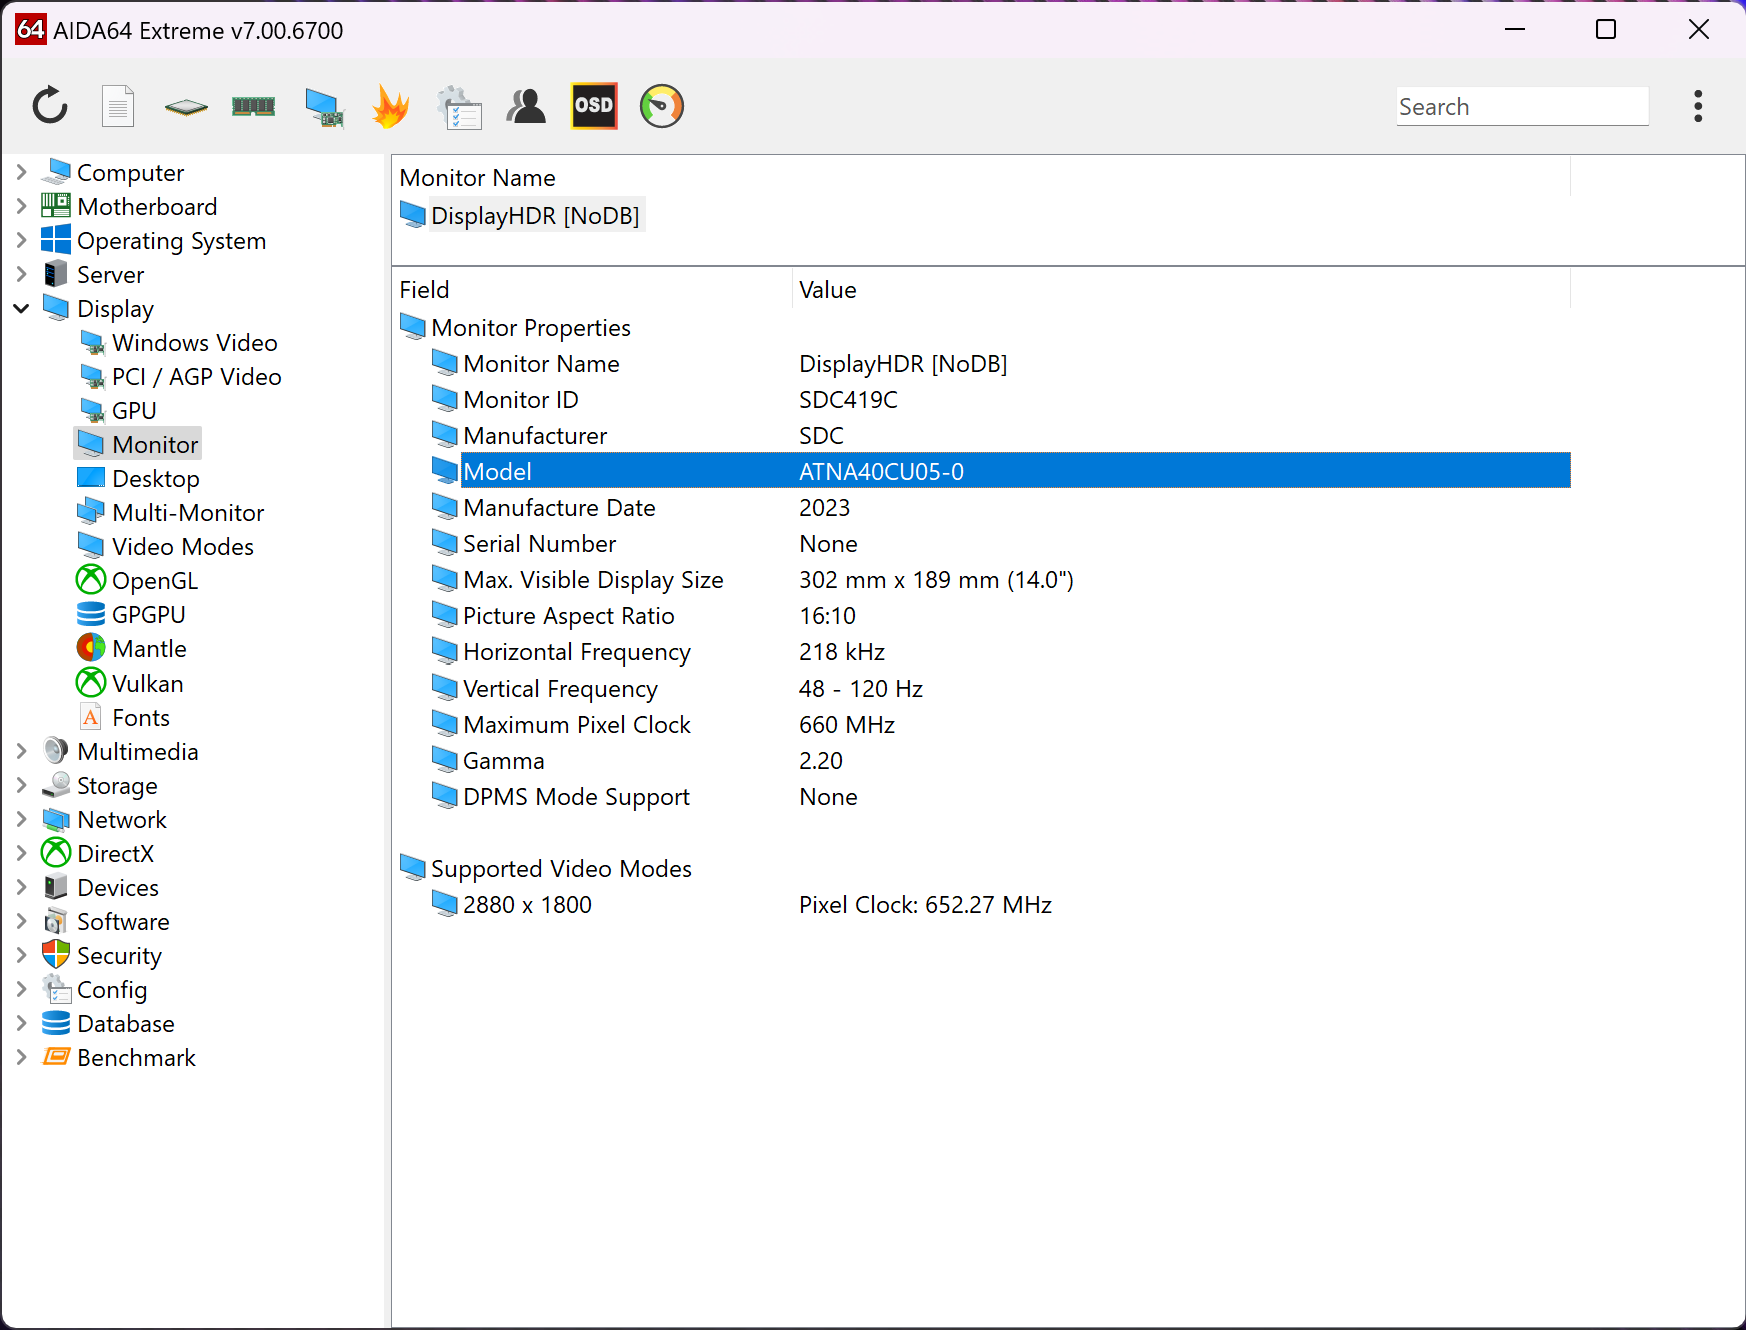Select the GPU tree item
Screen dimensions: 1746x1330
(134, 410)
